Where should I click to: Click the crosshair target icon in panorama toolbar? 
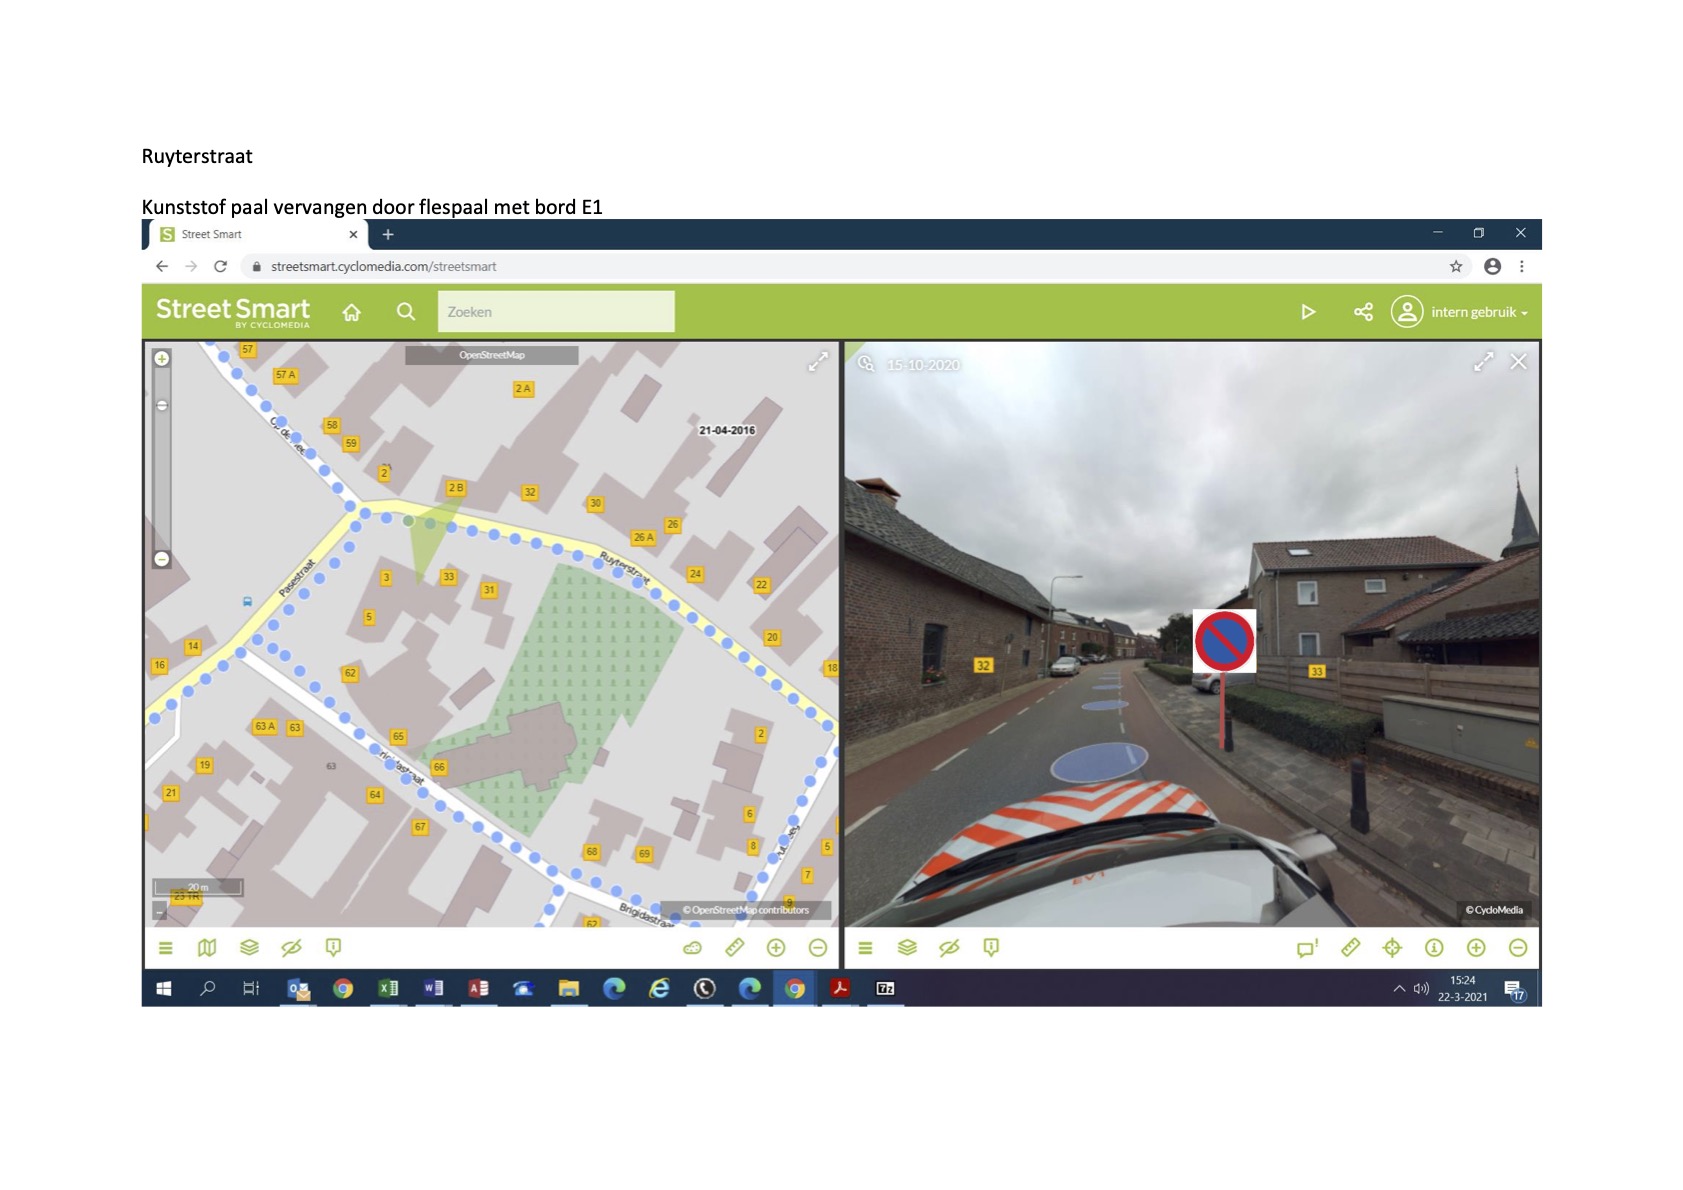click(1392, 947)
